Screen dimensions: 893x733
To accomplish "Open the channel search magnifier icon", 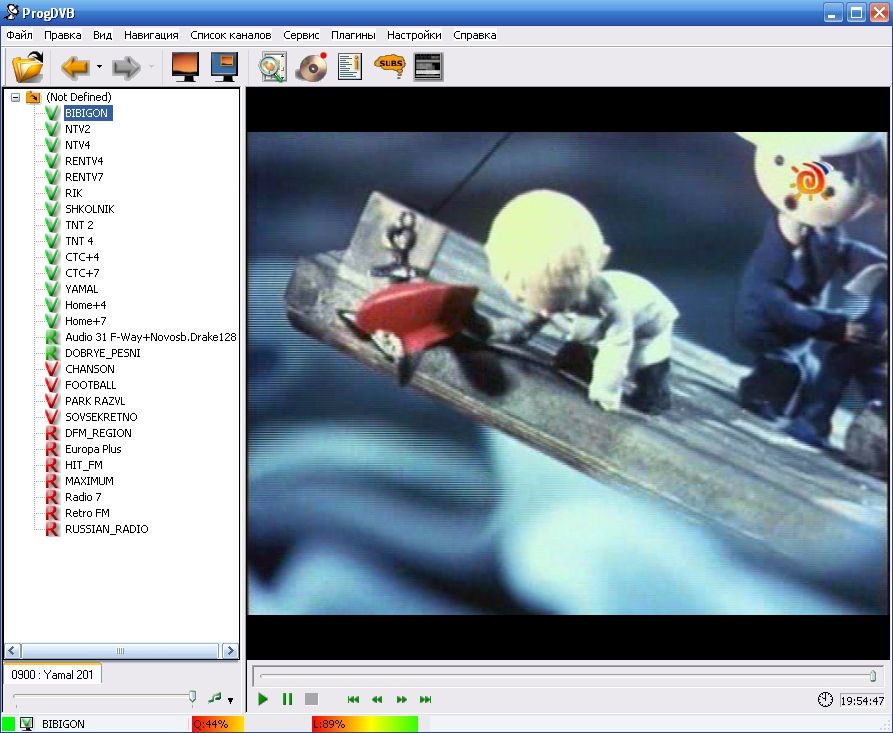I will tap(273, 67).
